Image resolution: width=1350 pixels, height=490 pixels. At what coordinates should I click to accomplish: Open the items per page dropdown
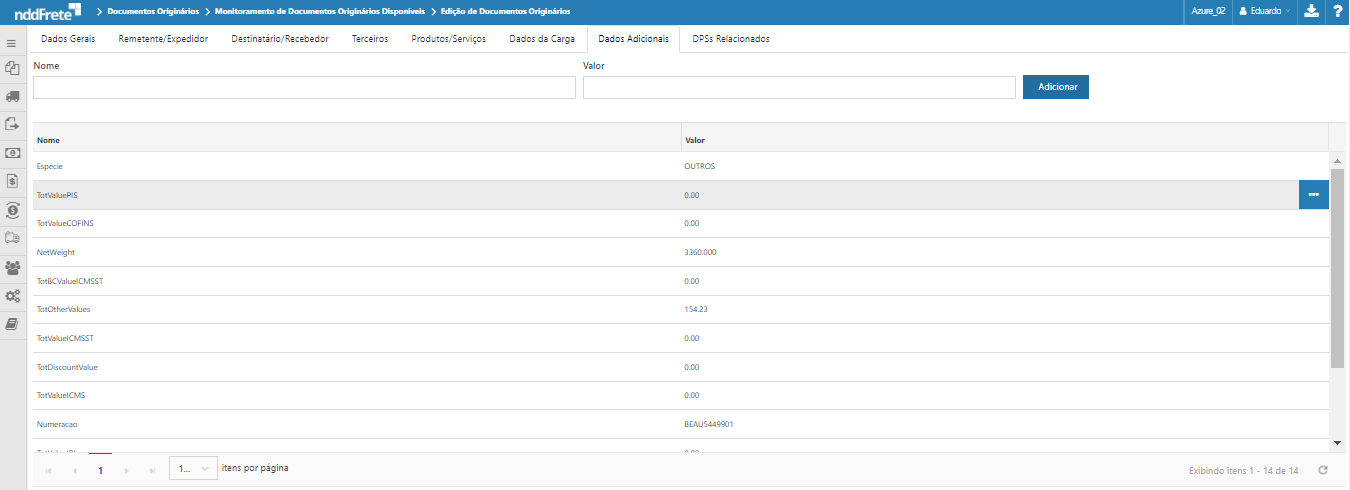click(x=193, y=469)
